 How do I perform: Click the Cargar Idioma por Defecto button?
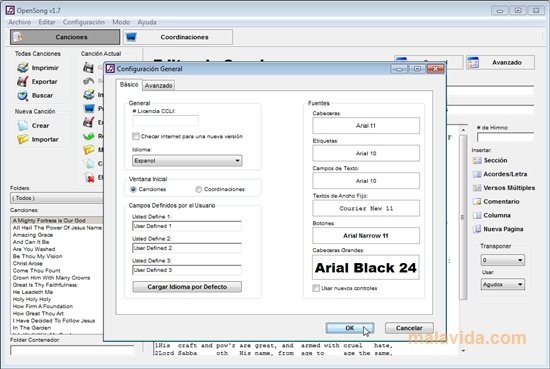pyautogui.click(x=187, y=287)
